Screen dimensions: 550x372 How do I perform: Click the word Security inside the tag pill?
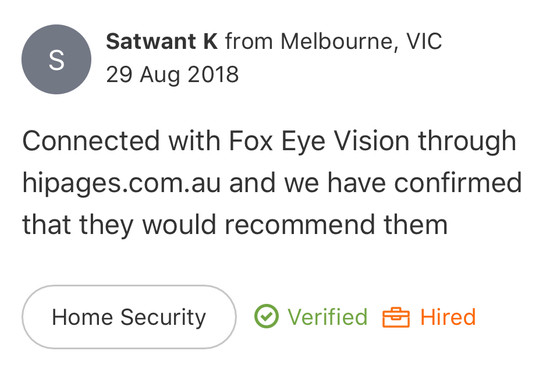pyautogui.click(x=163, y=318)
